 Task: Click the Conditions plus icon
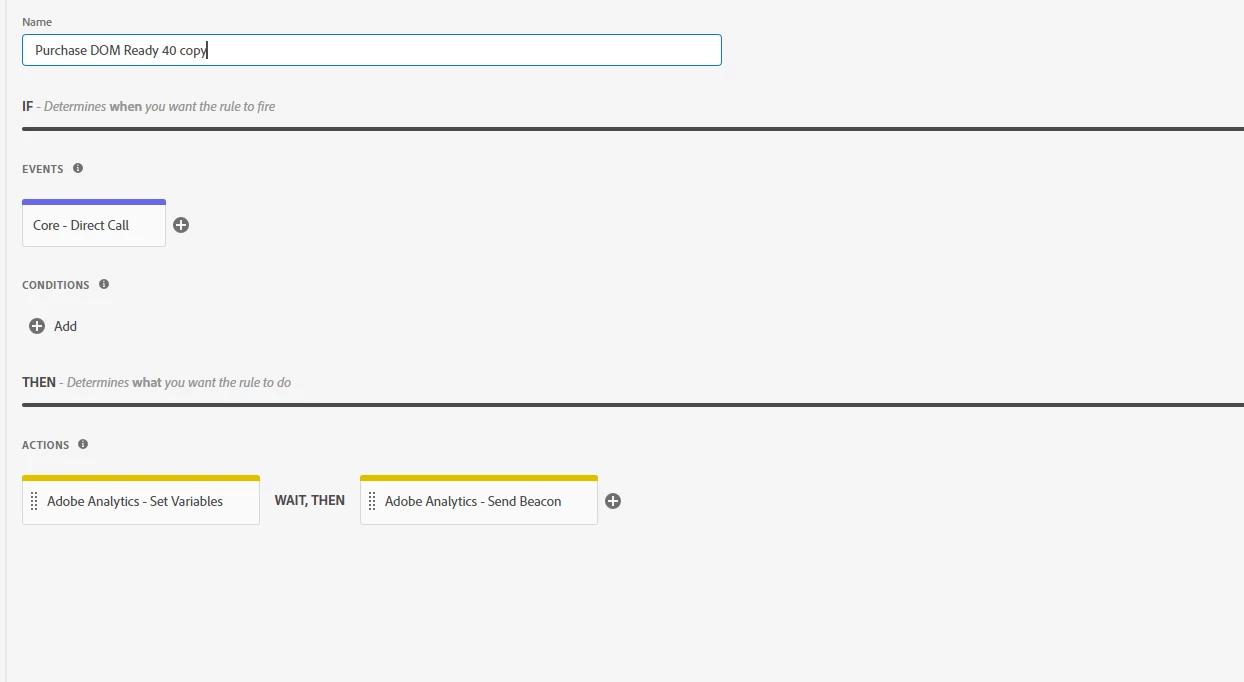[37, 326]
